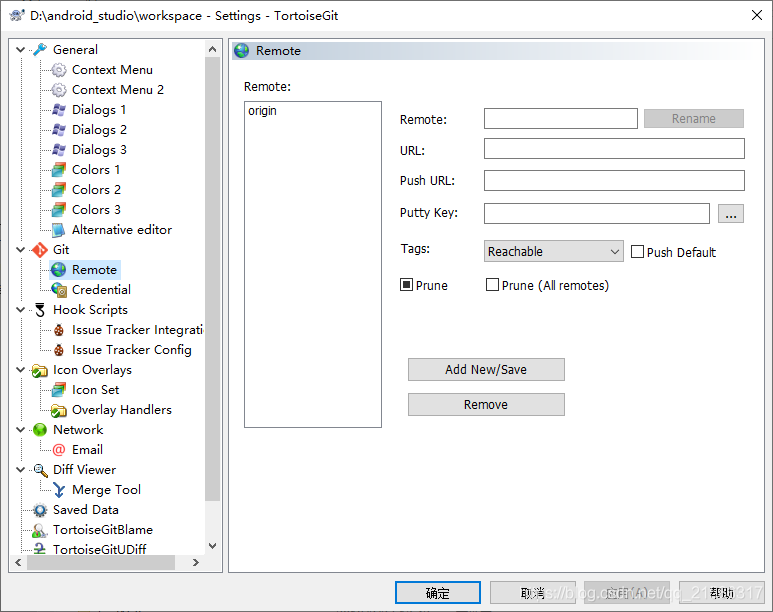Click the Credential globe-lock icon
This screenshot has width=773, height=612.
pyautogui.click(x=59, y=290)
